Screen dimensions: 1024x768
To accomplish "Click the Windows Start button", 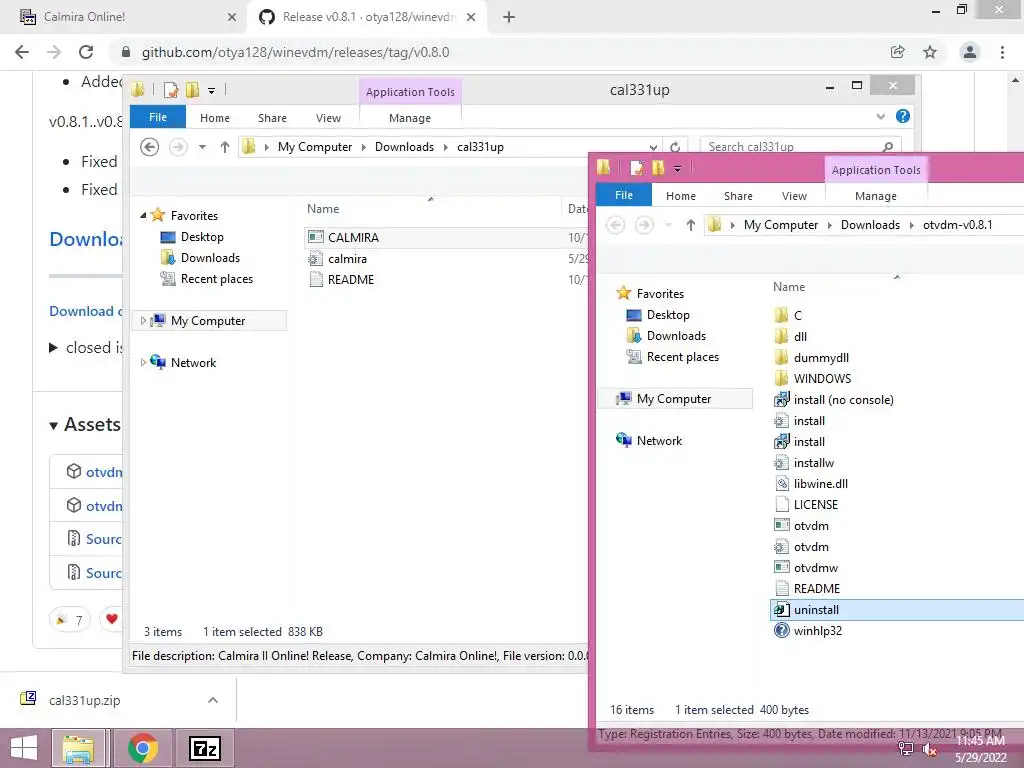I will point(24,748).
